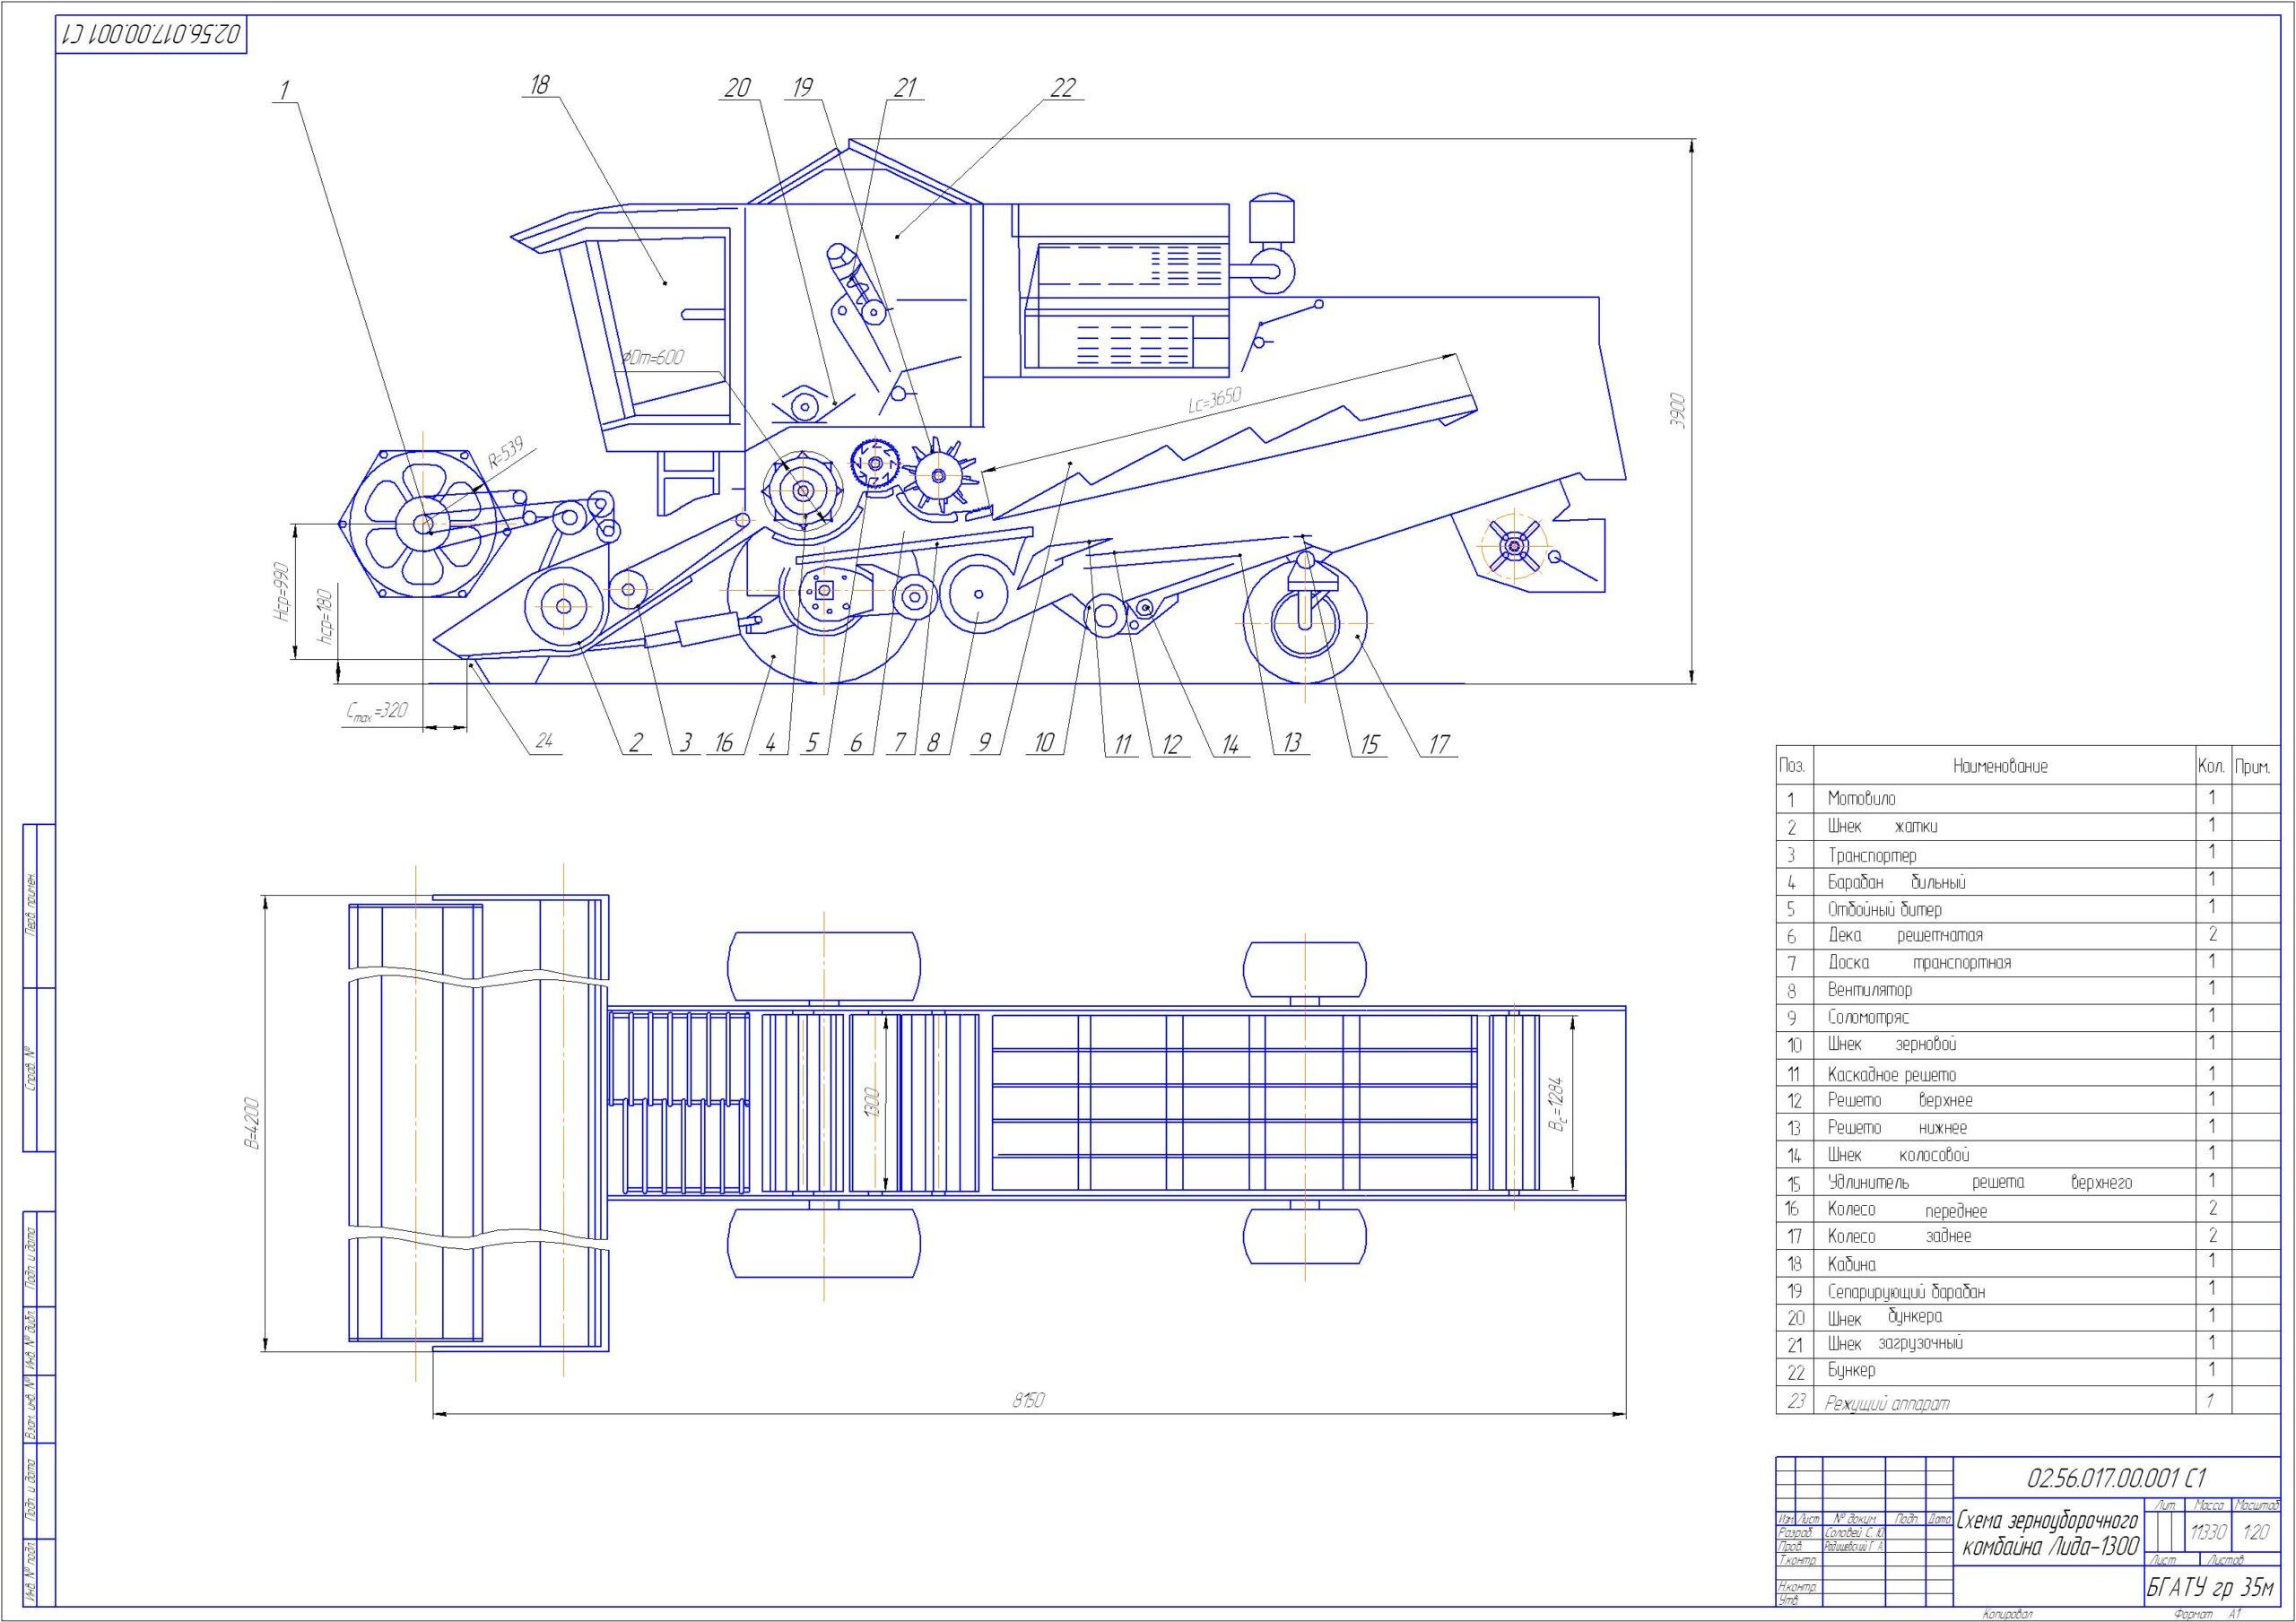2296x1622 pixels.
Task: Click the rotated drawing code at the top-left corner
Action: point(151,36)
